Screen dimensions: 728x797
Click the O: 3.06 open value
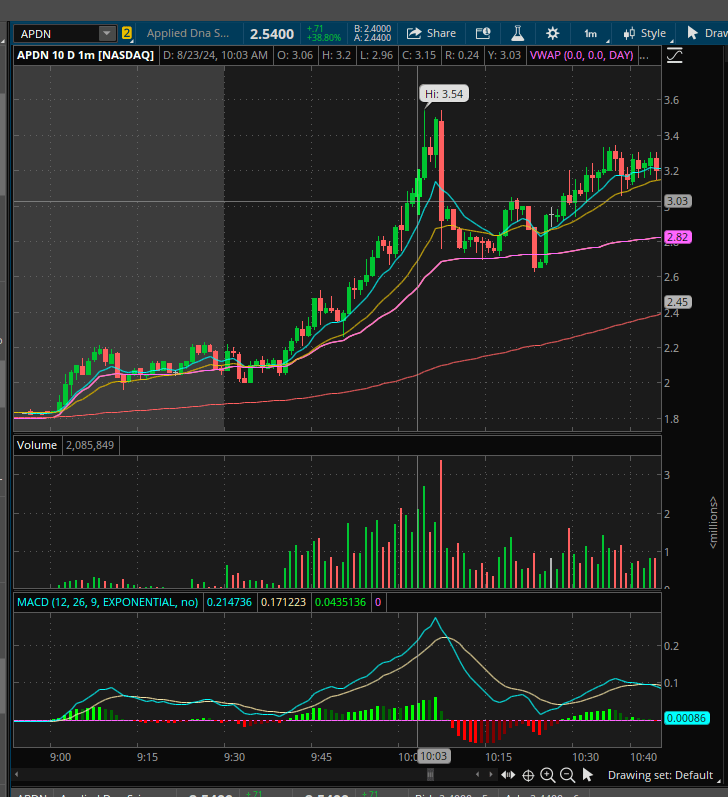click(x=295, y=55)
